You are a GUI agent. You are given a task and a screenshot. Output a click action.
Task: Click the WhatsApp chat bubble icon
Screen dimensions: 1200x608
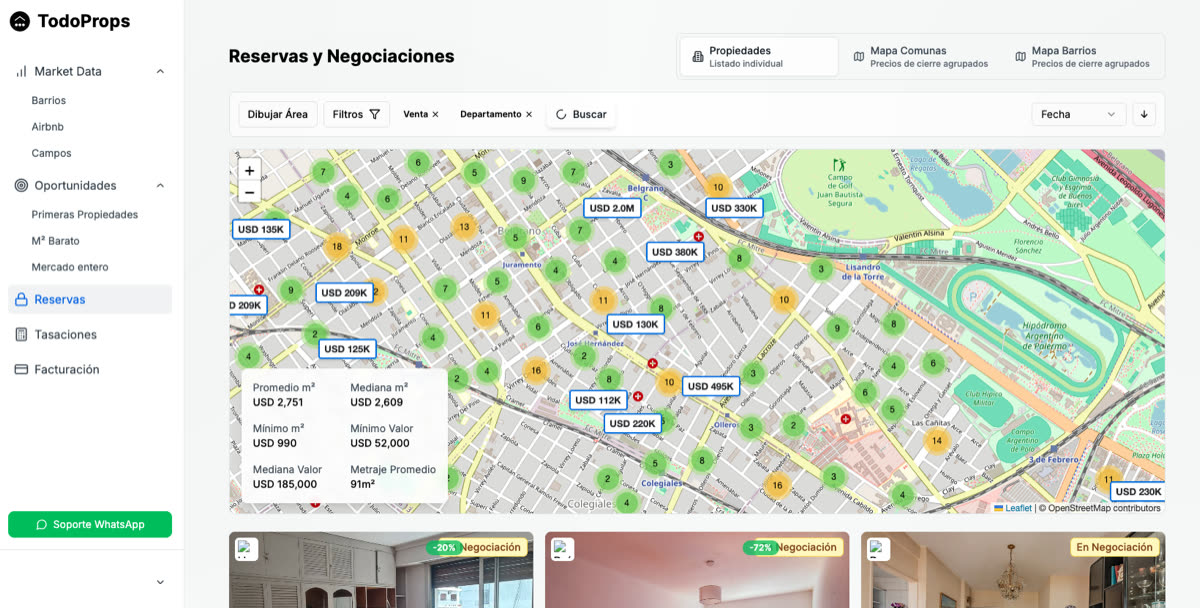(41, 525)
